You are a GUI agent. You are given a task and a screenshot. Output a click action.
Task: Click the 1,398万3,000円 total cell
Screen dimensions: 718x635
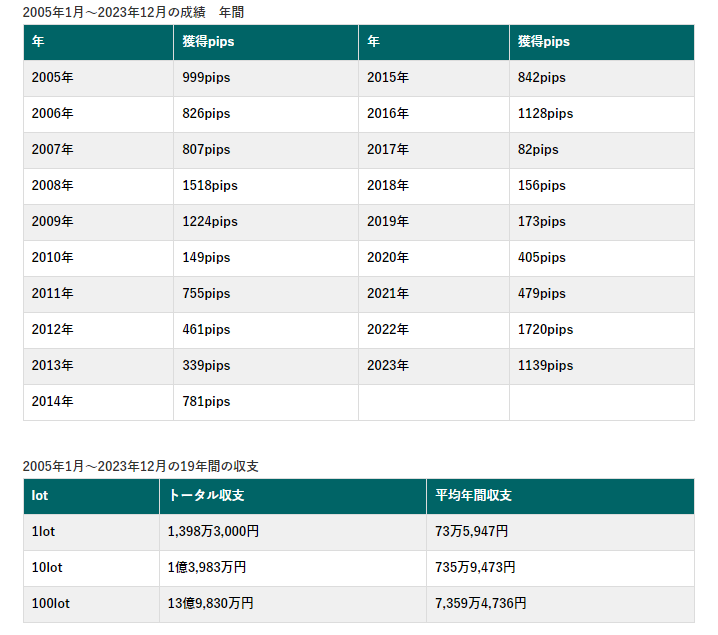[214, 532]
